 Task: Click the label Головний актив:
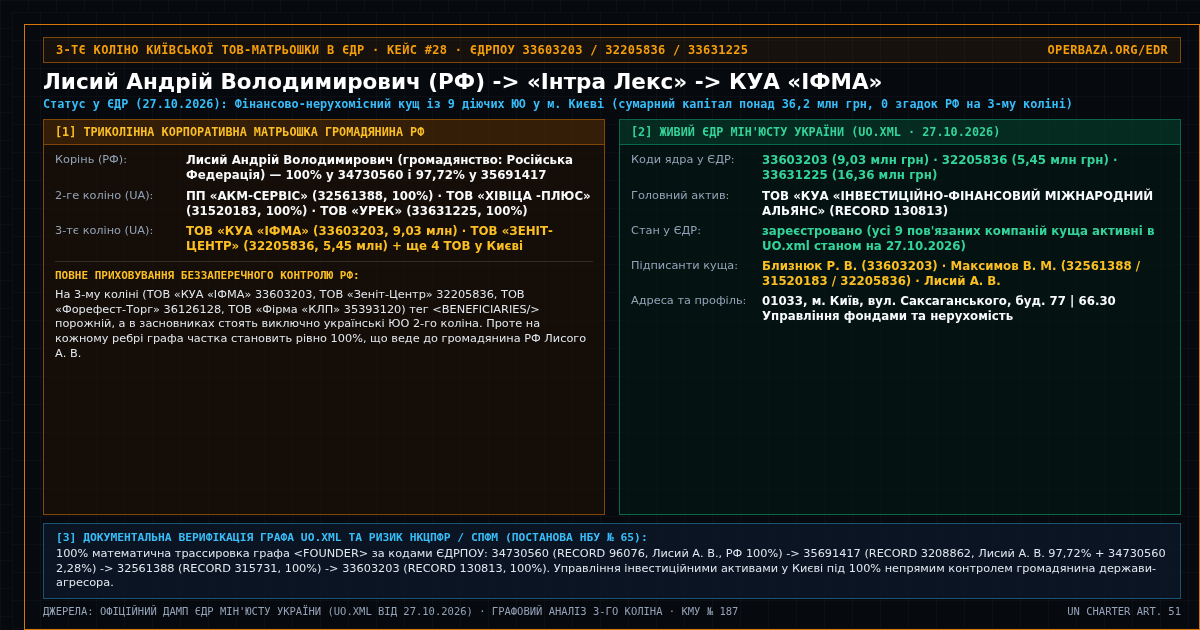point(680,196)
